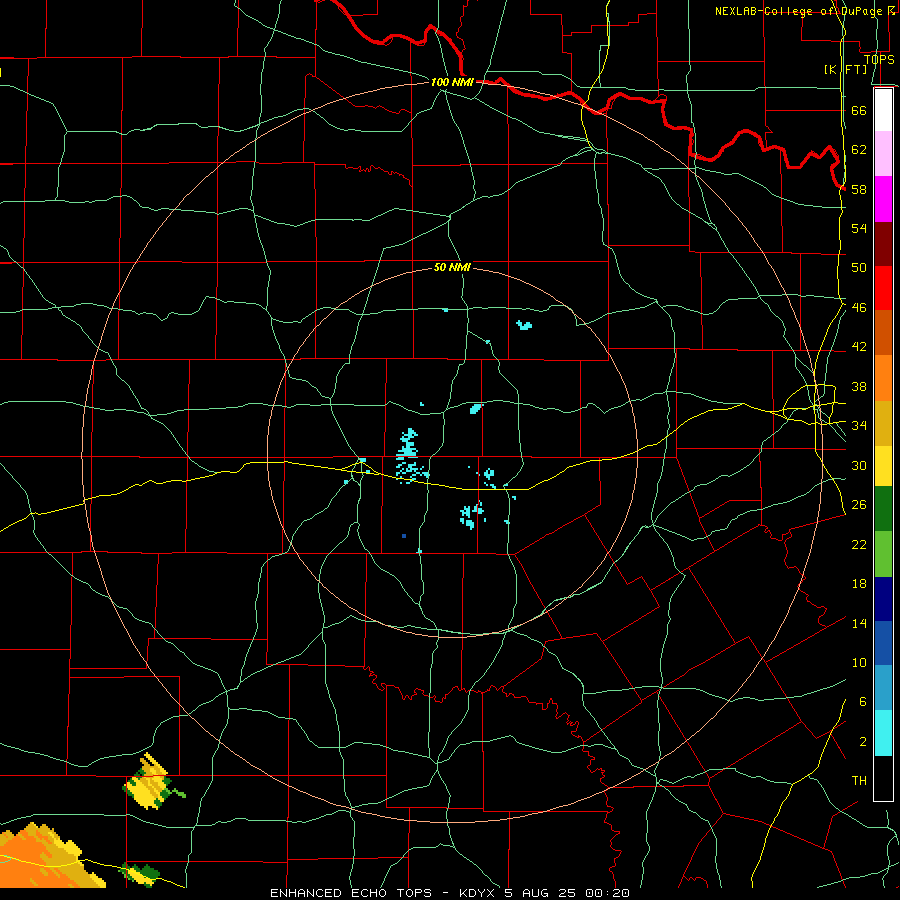The height and width of the screenshot is (900, 900).
Task: Click the 38 scale value
Action: [x=859, y=386]
